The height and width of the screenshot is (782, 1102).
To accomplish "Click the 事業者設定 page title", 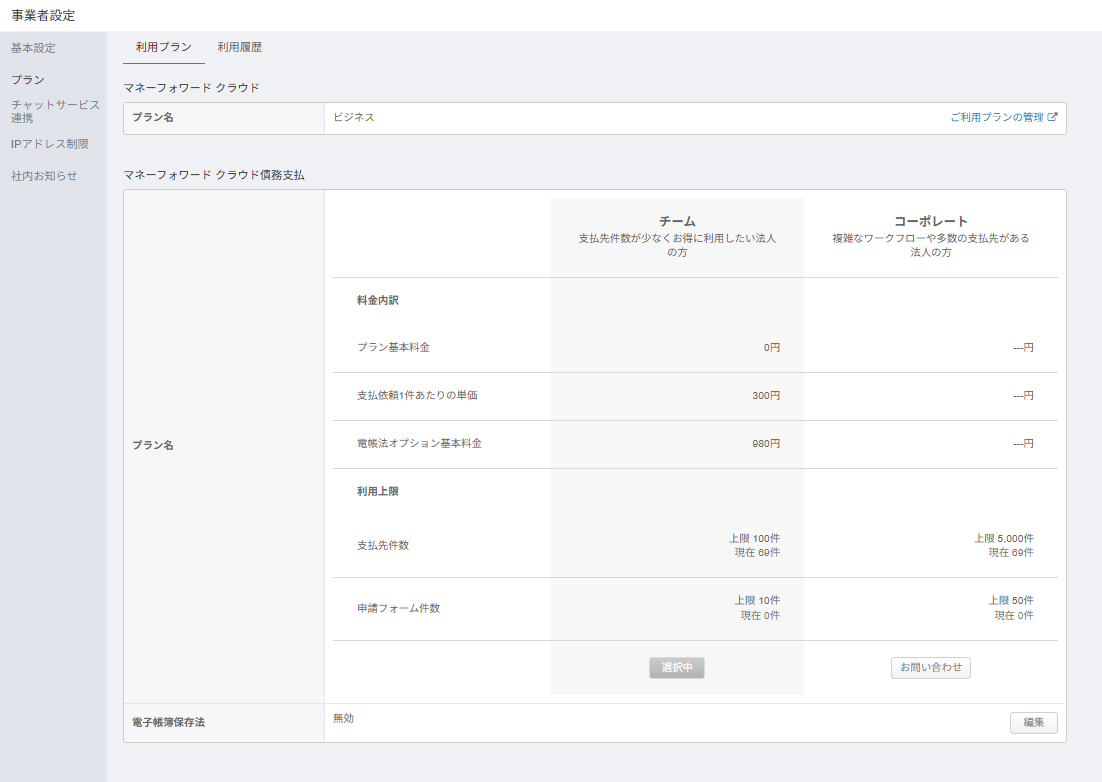I will point(44,15).
